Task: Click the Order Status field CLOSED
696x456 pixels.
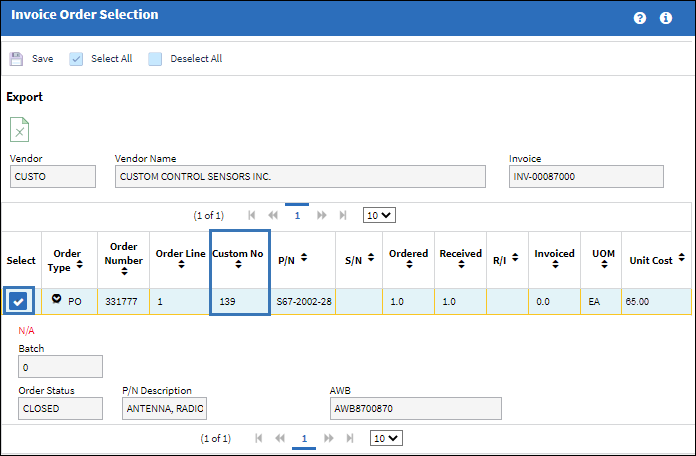Action: [x=60, y=408]
